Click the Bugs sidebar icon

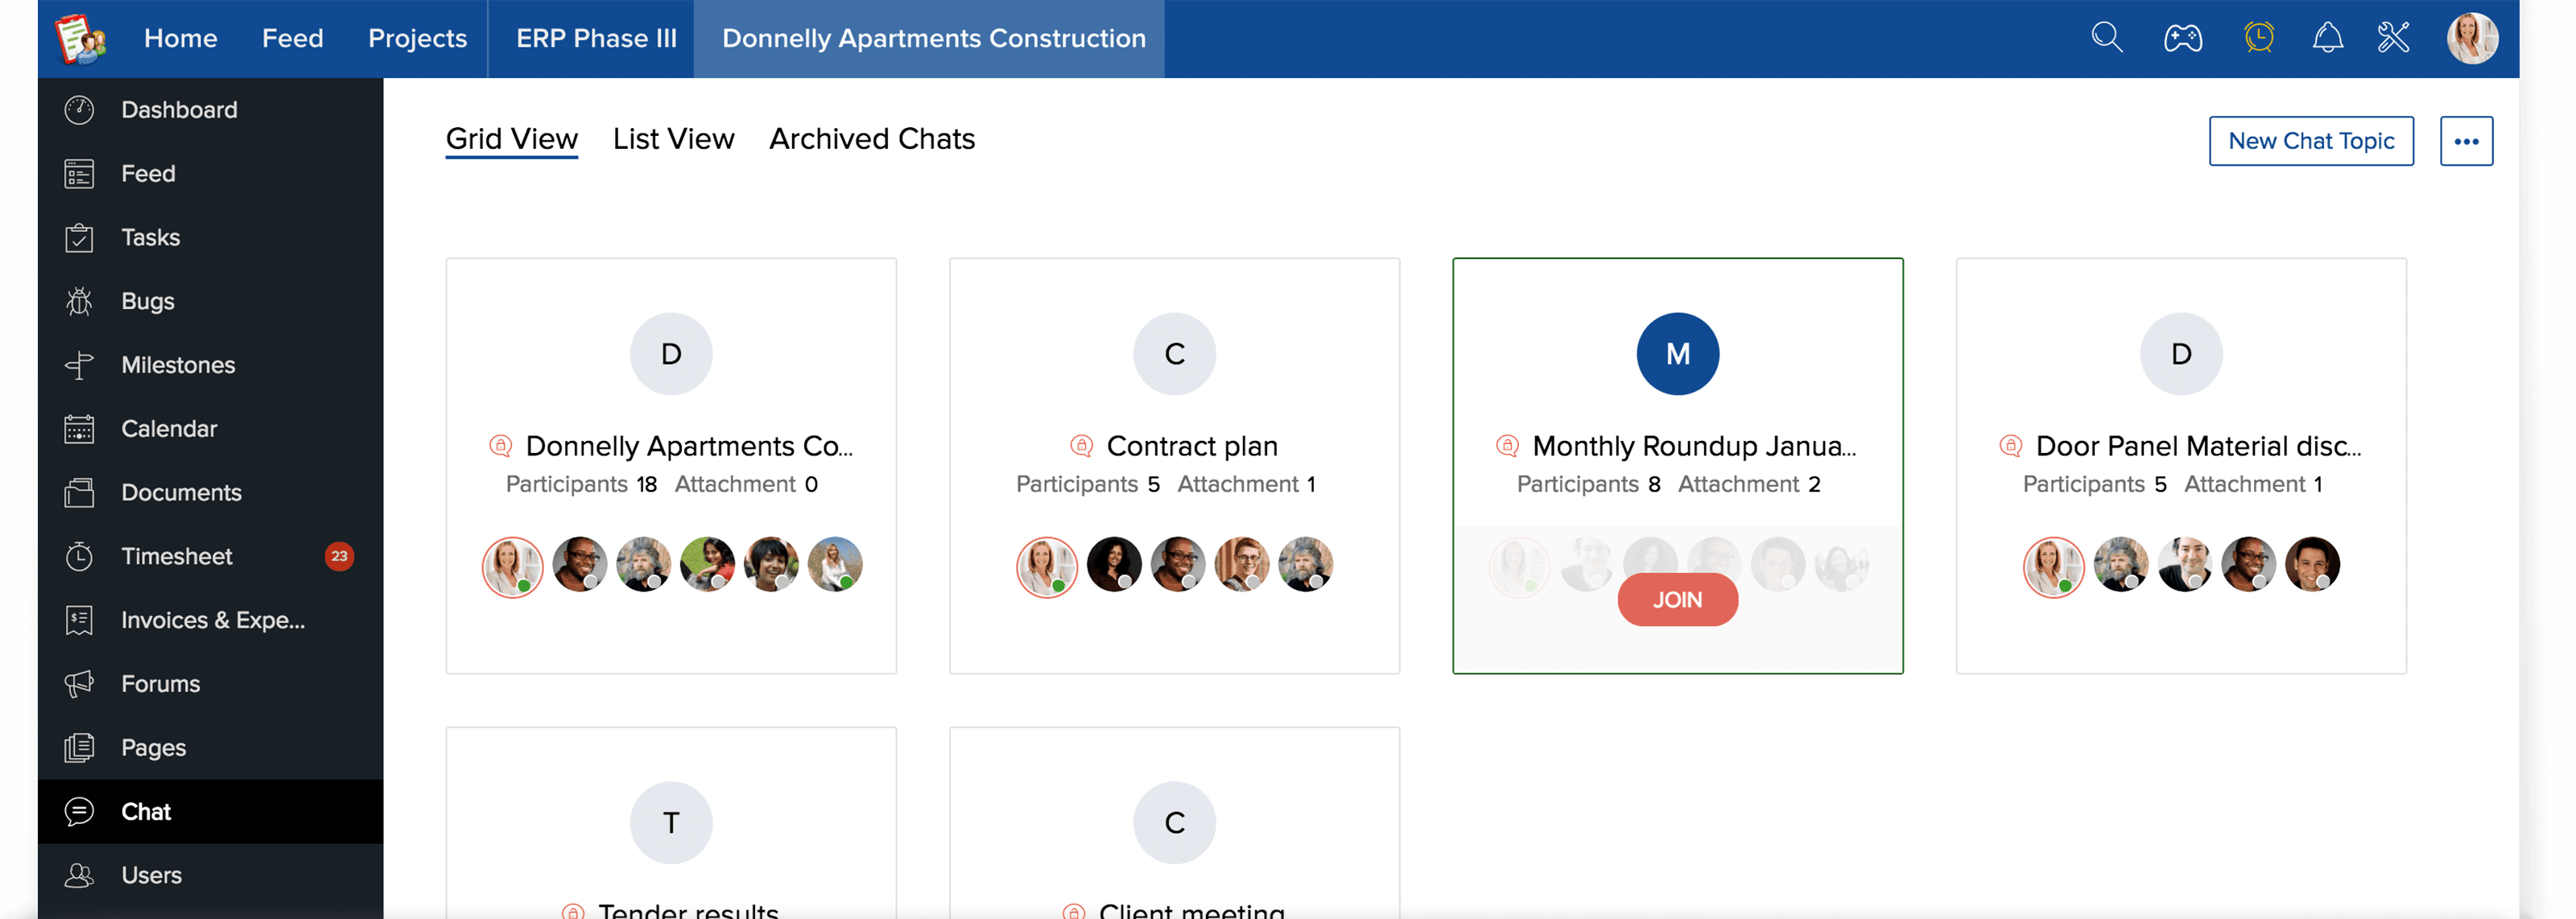tap(79, 301)
